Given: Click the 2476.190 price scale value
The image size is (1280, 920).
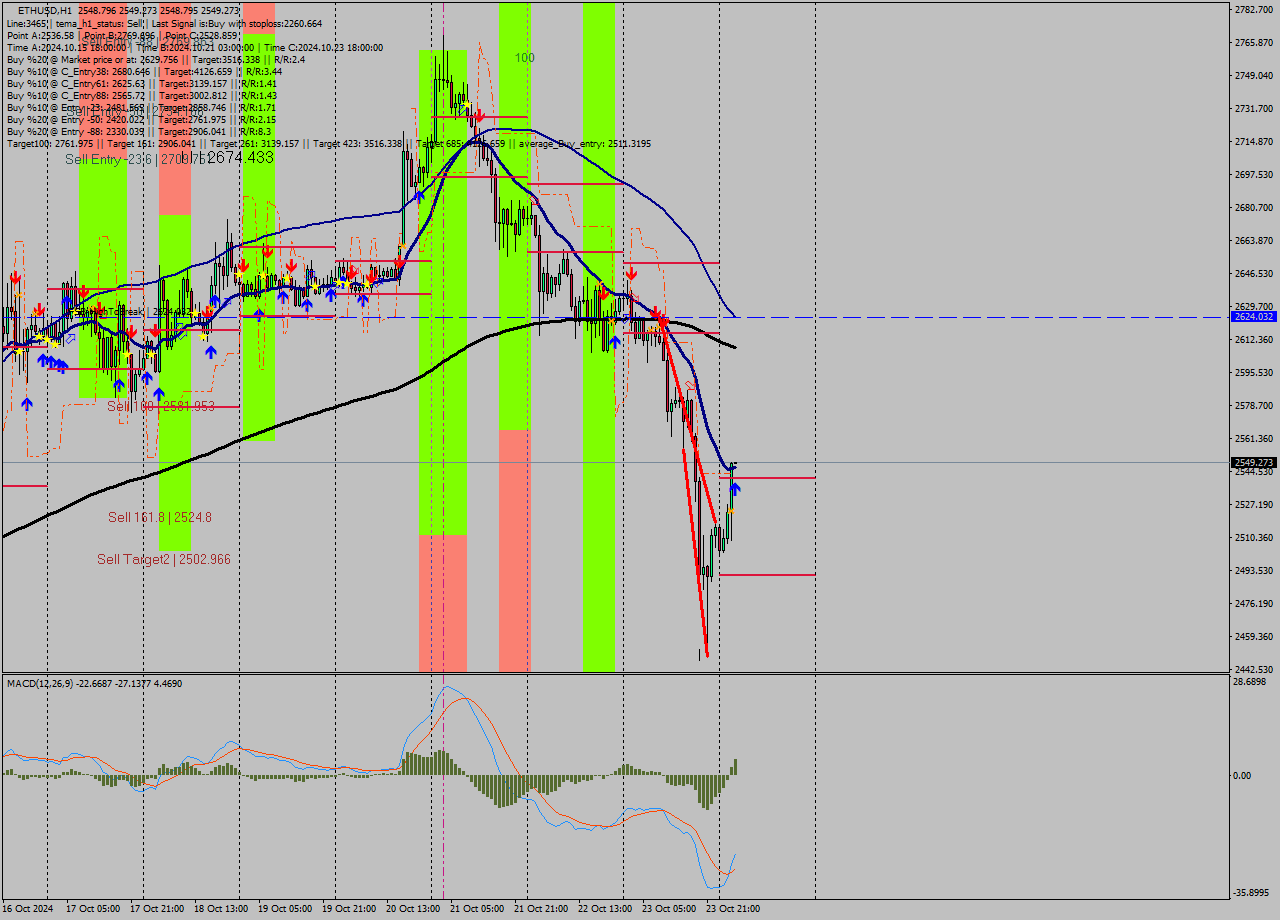Looking at the screenshot, I should 1254,603.
